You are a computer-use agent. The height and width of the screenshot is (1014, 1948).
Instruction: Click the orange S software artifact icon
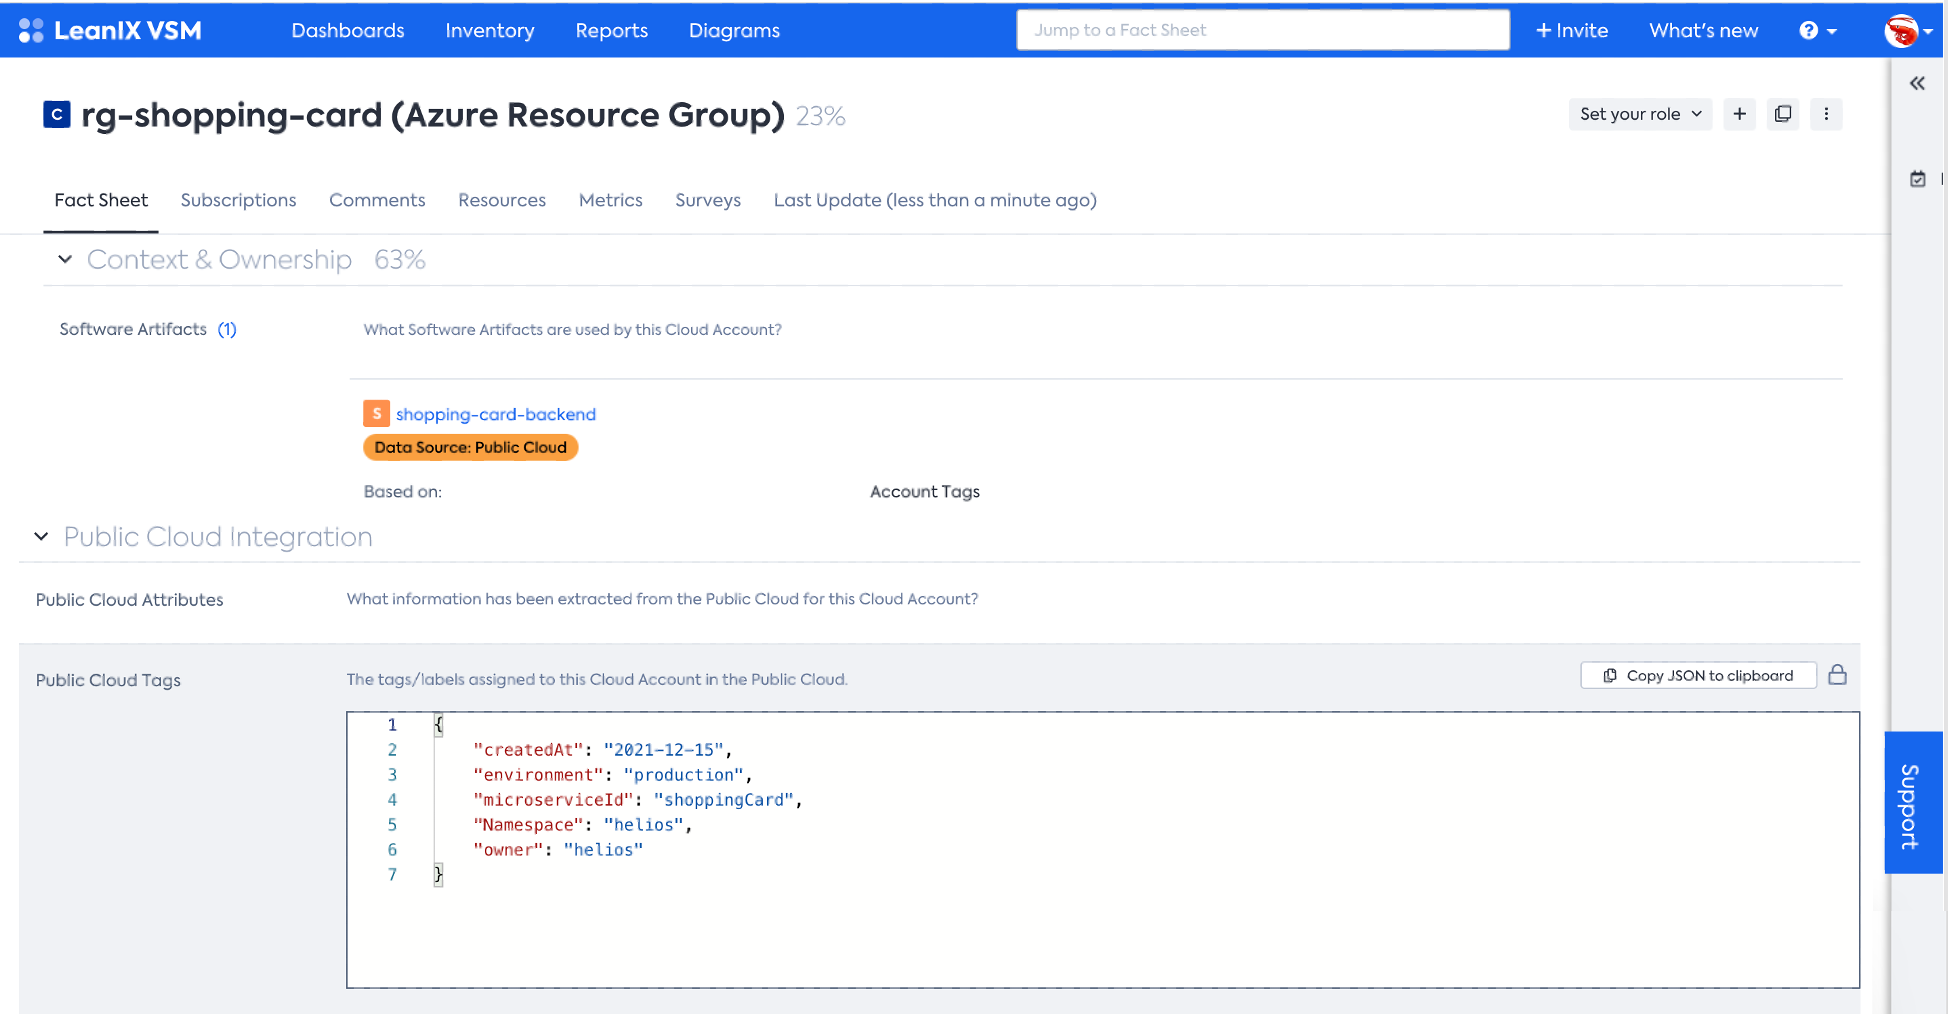[x=376, y=413]
